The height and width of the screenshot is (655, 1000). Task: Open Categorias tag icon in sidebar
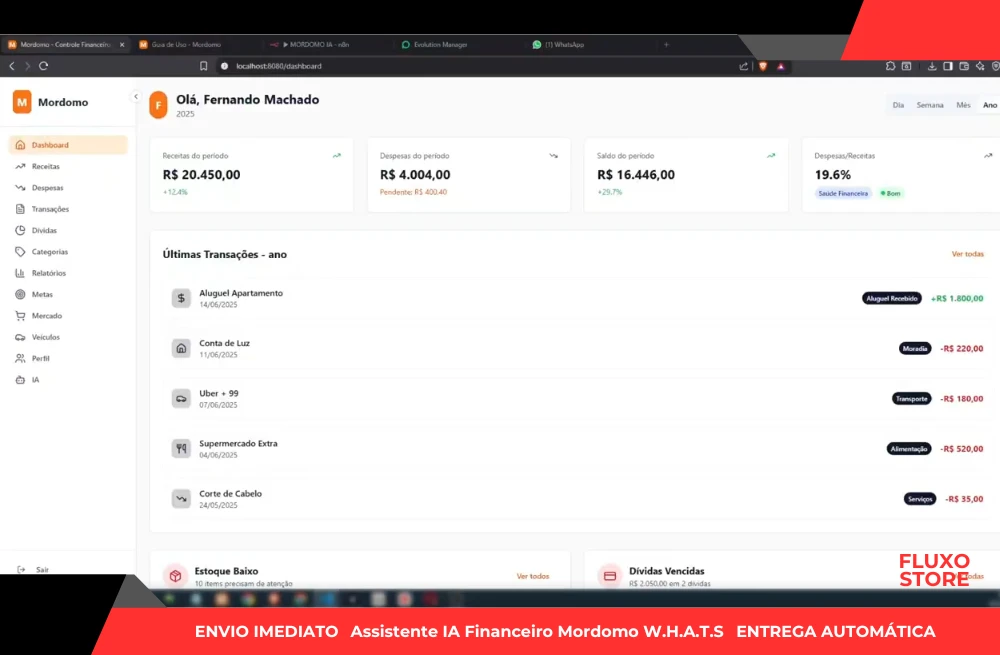[21, 252]
